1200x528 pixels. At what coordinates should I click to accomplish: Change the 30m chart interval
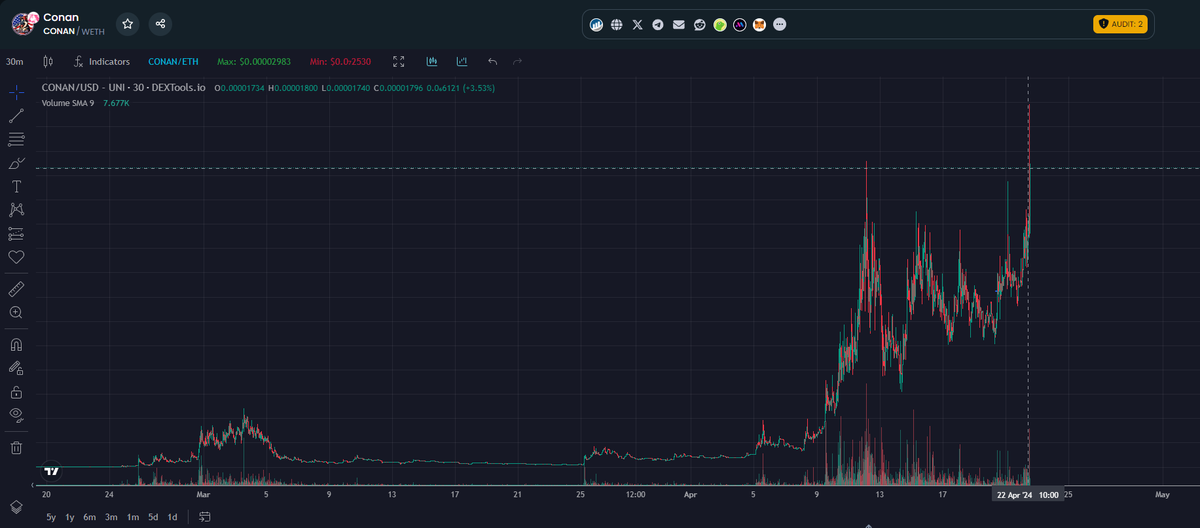[15, 62]
